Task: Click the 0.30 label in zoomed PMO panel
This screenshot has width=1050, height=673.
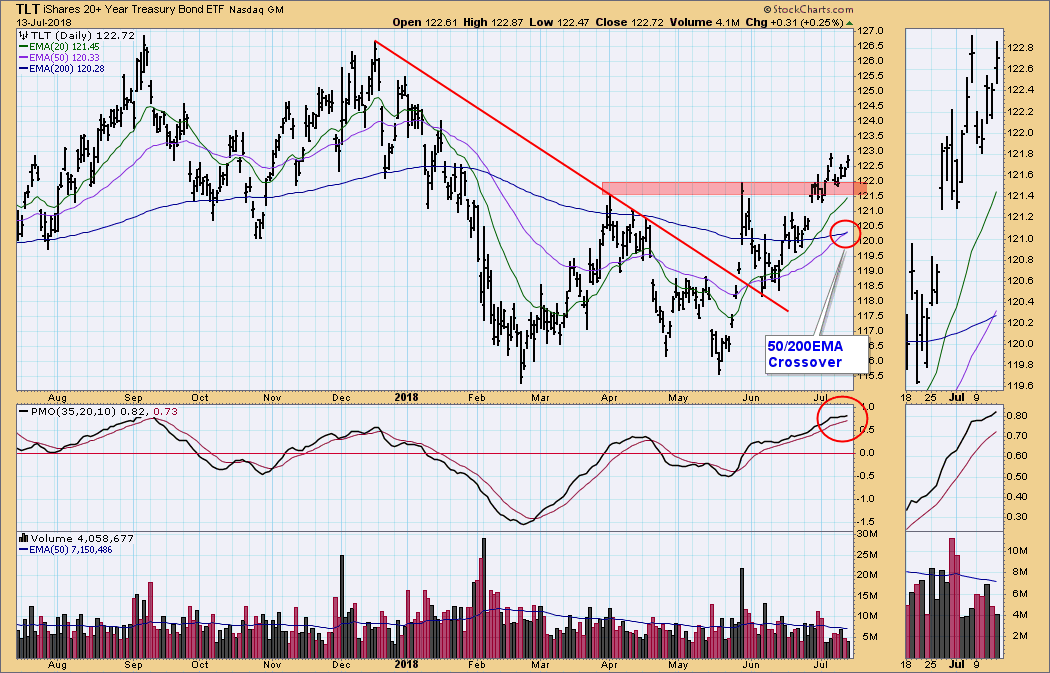Action: pyautogui.click(x=1018, y=517)
